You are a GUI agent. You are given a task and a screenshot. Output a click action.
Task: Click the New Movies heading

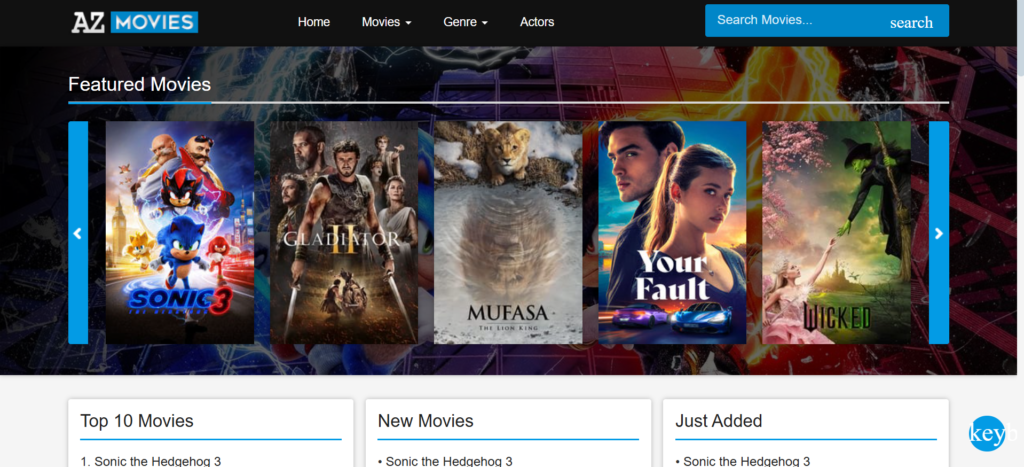[426, 421]
